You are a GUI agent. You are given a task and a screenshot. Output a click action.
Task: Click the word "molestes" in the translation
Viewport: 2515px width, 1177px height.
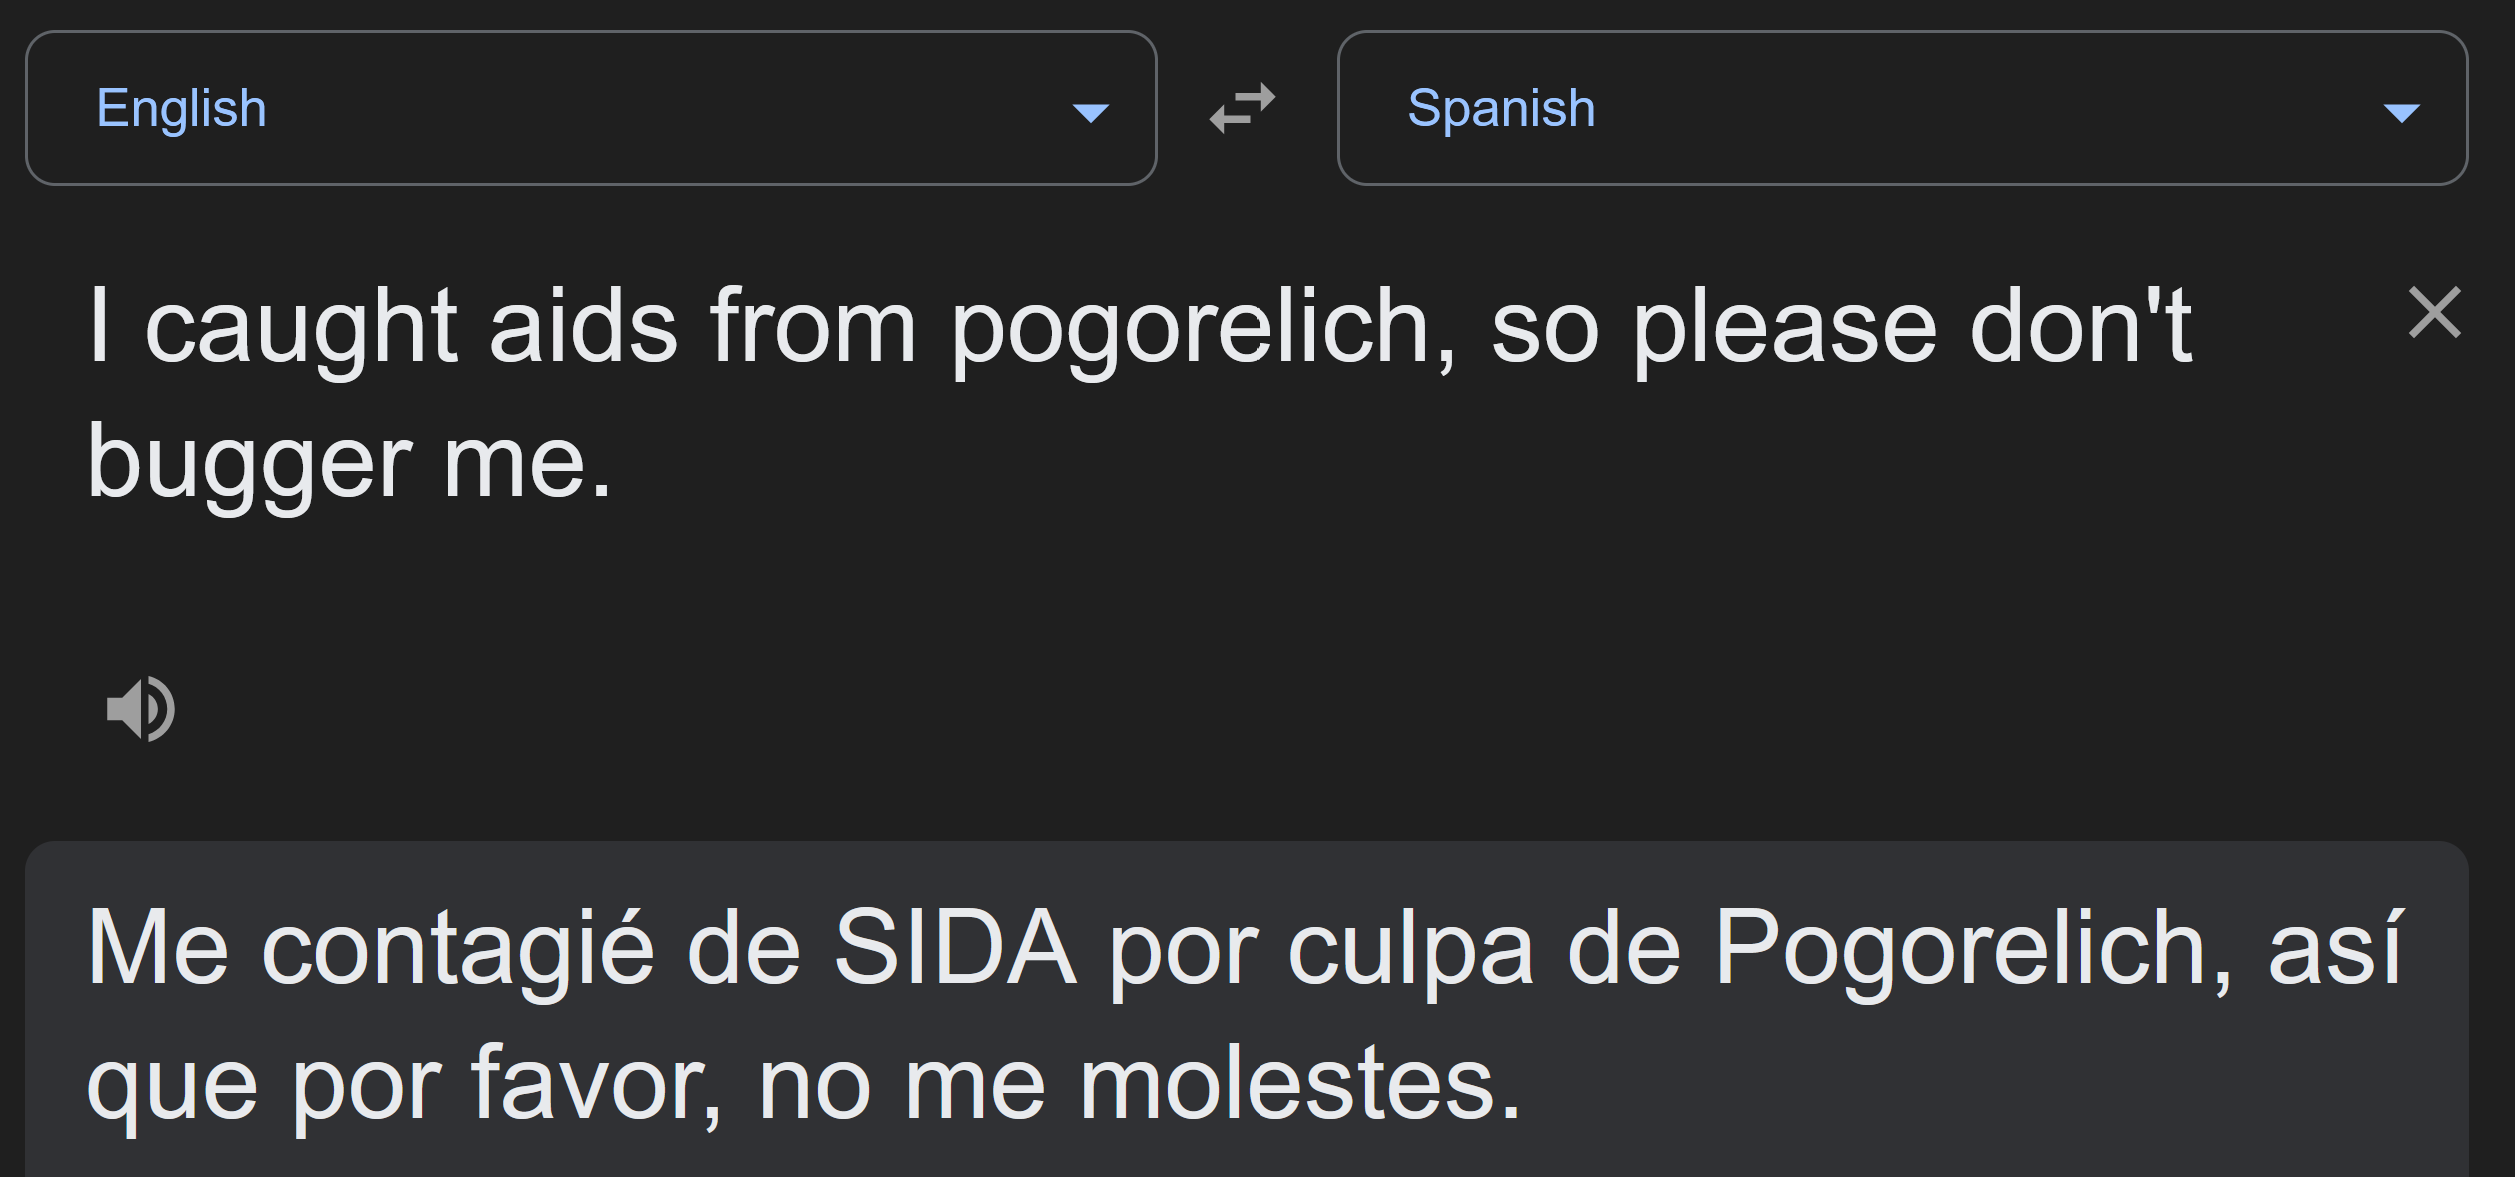tap(1300, 1085)
